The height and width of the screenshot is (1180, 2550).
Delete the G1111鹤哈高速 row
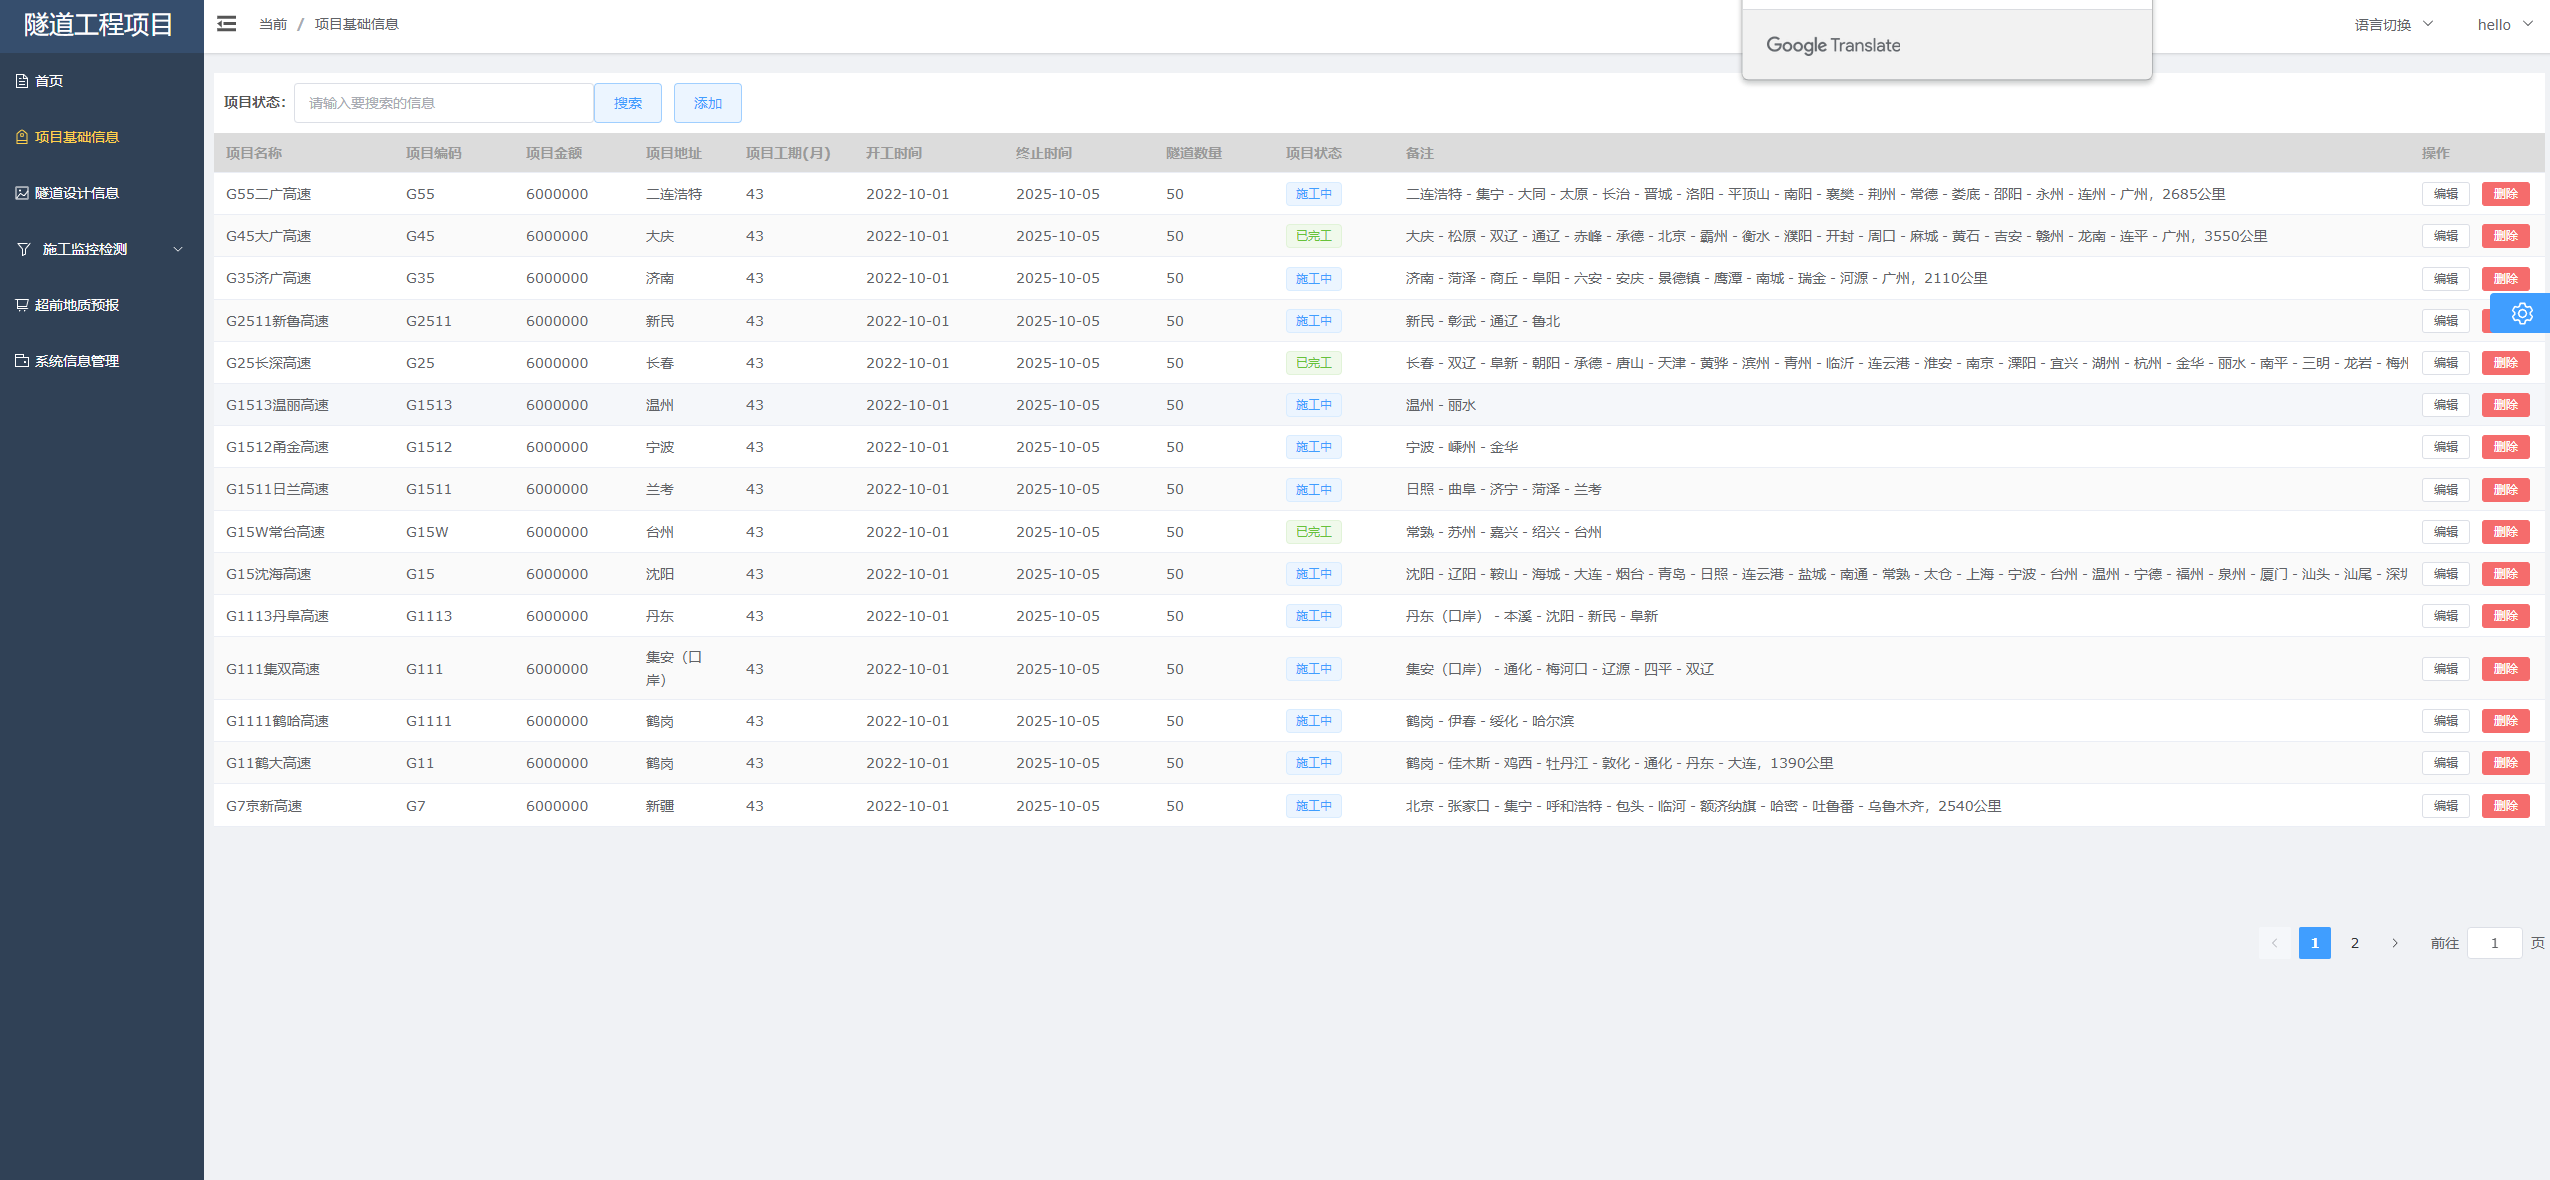coord(2506,721)
